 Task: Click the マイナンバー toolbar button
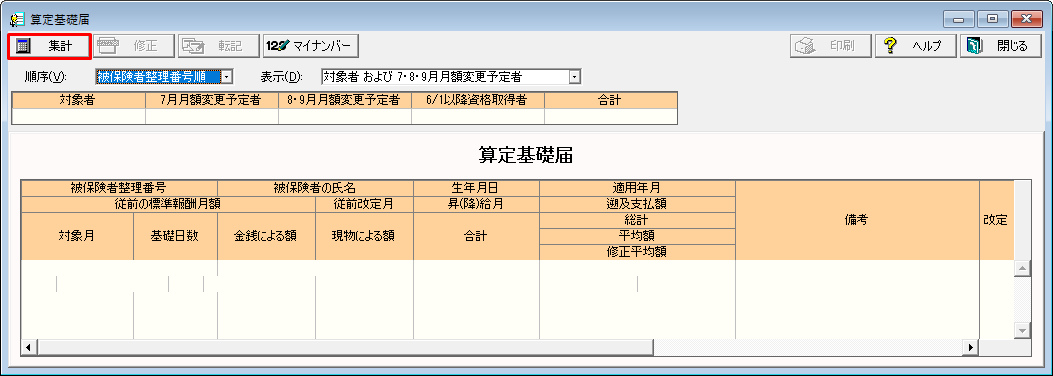310,46
